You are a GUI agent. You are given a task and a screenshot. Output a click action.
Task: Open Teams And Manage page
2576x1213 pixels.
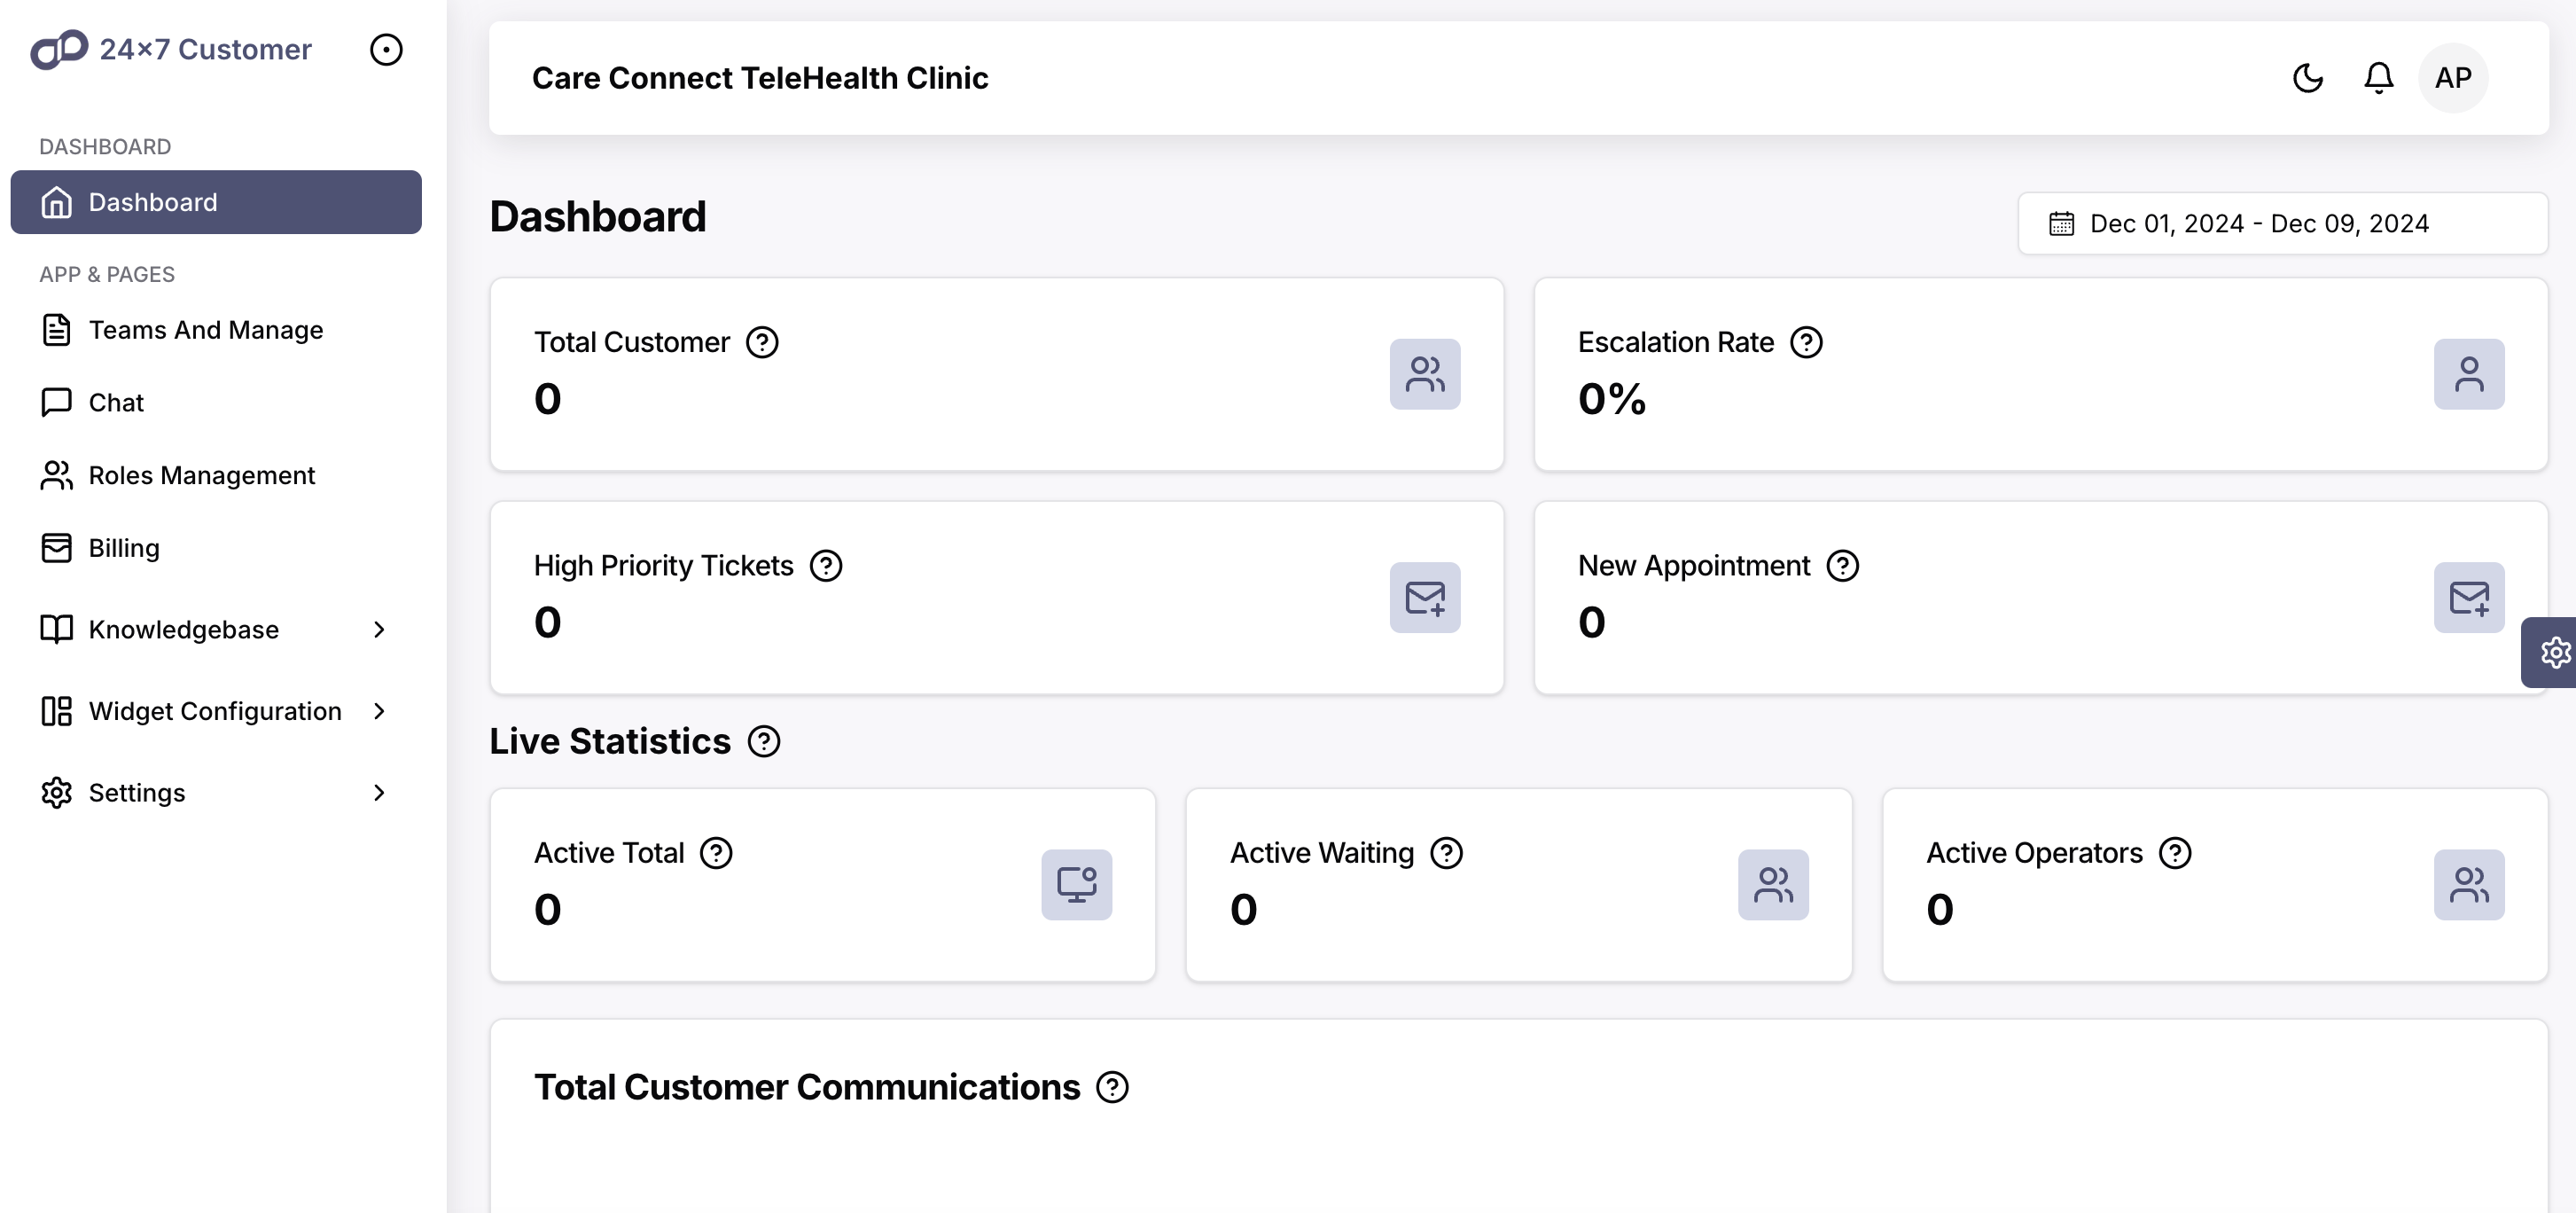click(205, 329)
